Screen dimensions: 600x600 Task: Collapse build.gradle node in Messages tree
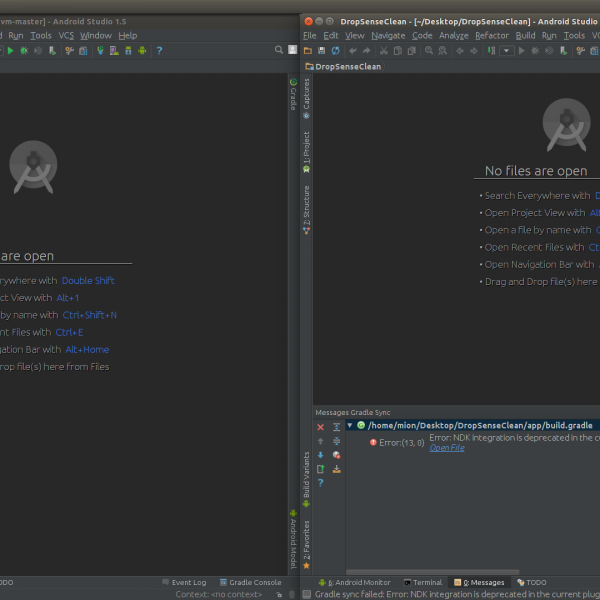point(349,425)
